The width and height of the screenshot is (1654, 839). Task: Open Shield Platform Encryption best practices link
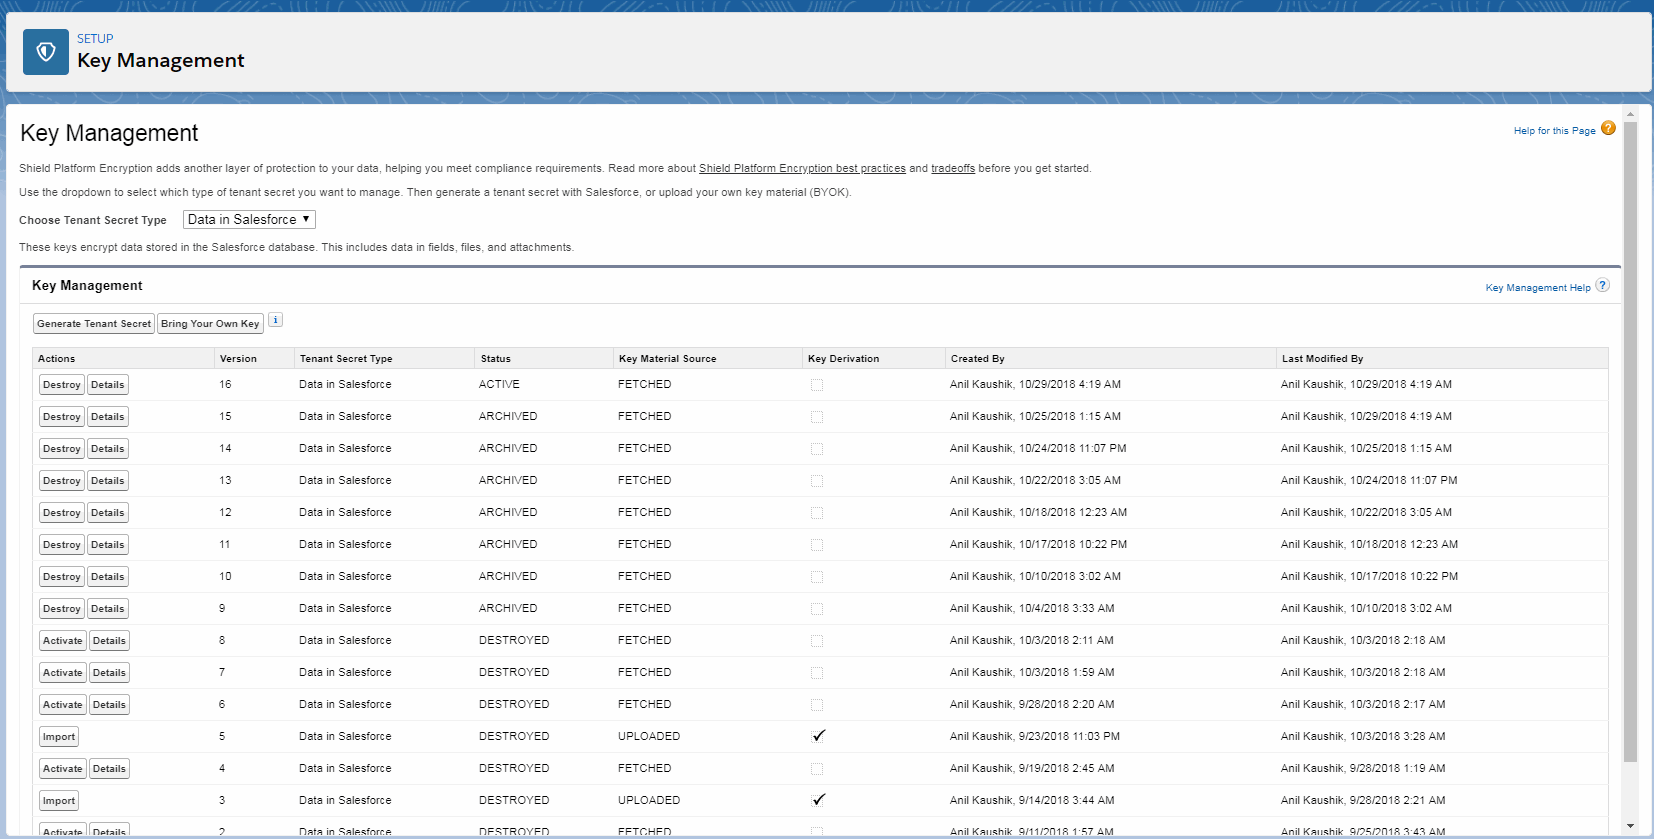click(802, 169)
